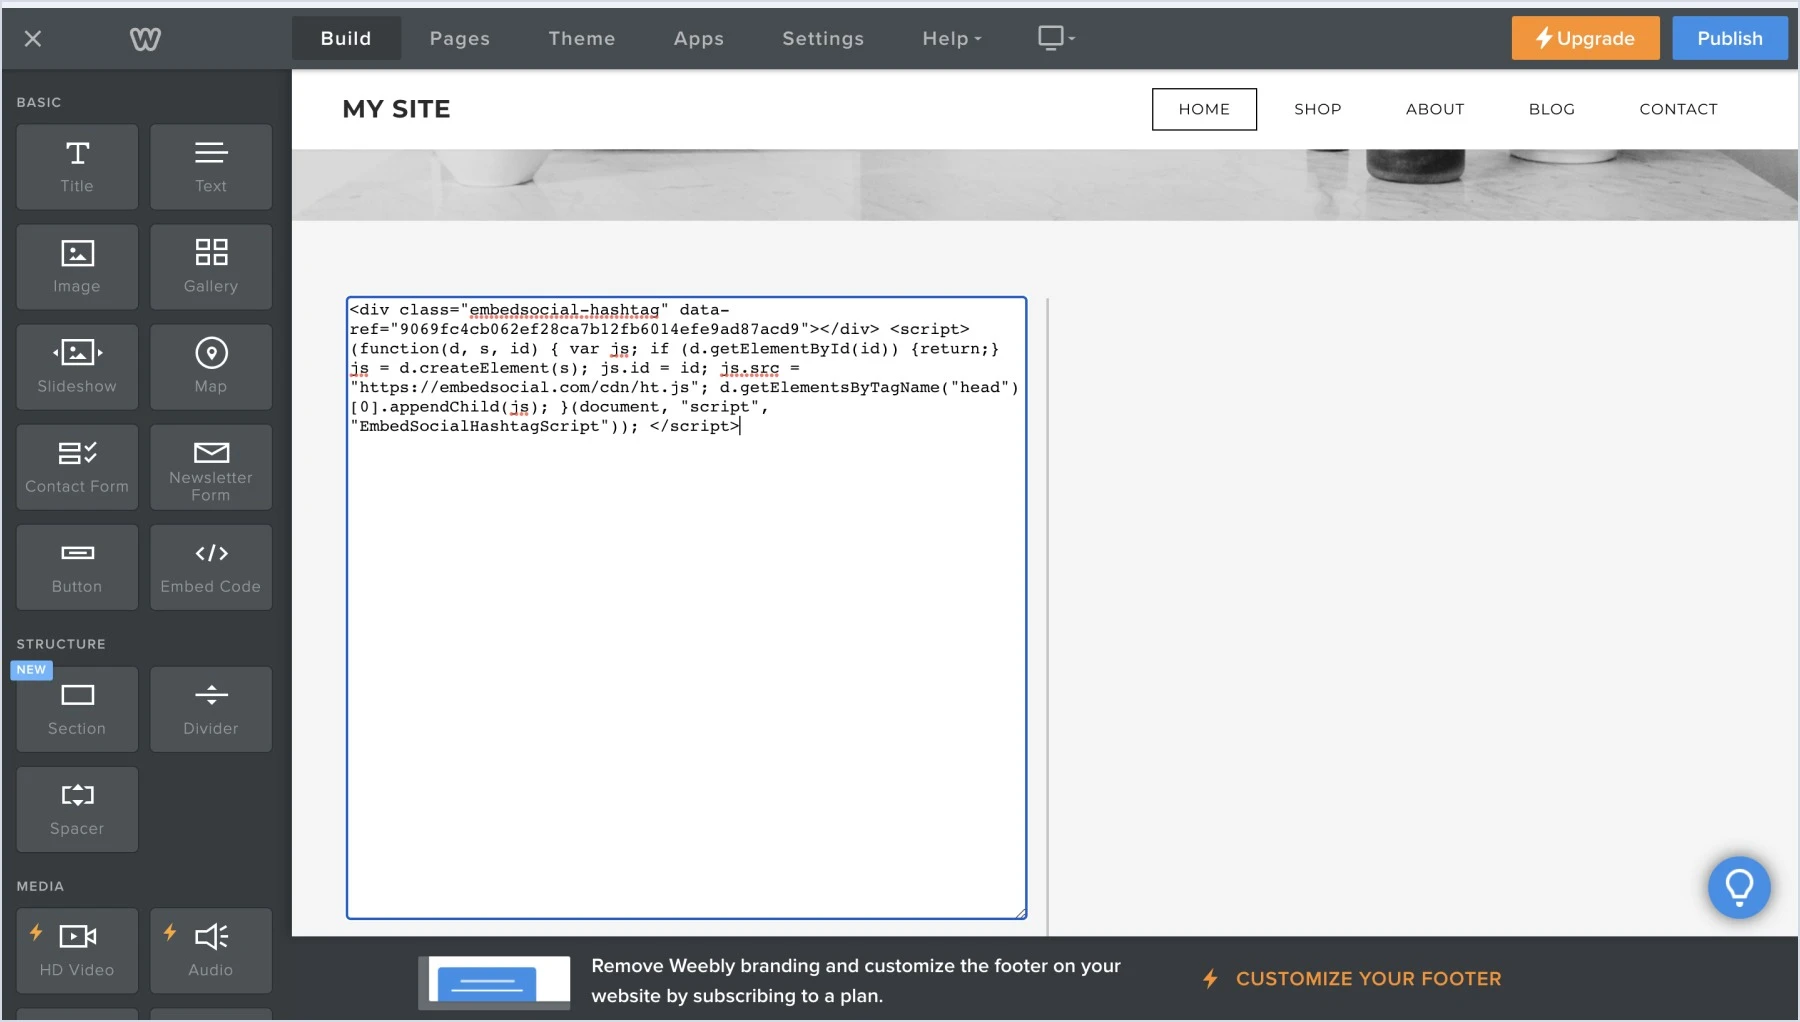1800x1022 pixels.
Task: Open the Pages tab
Action: point(460,38)
